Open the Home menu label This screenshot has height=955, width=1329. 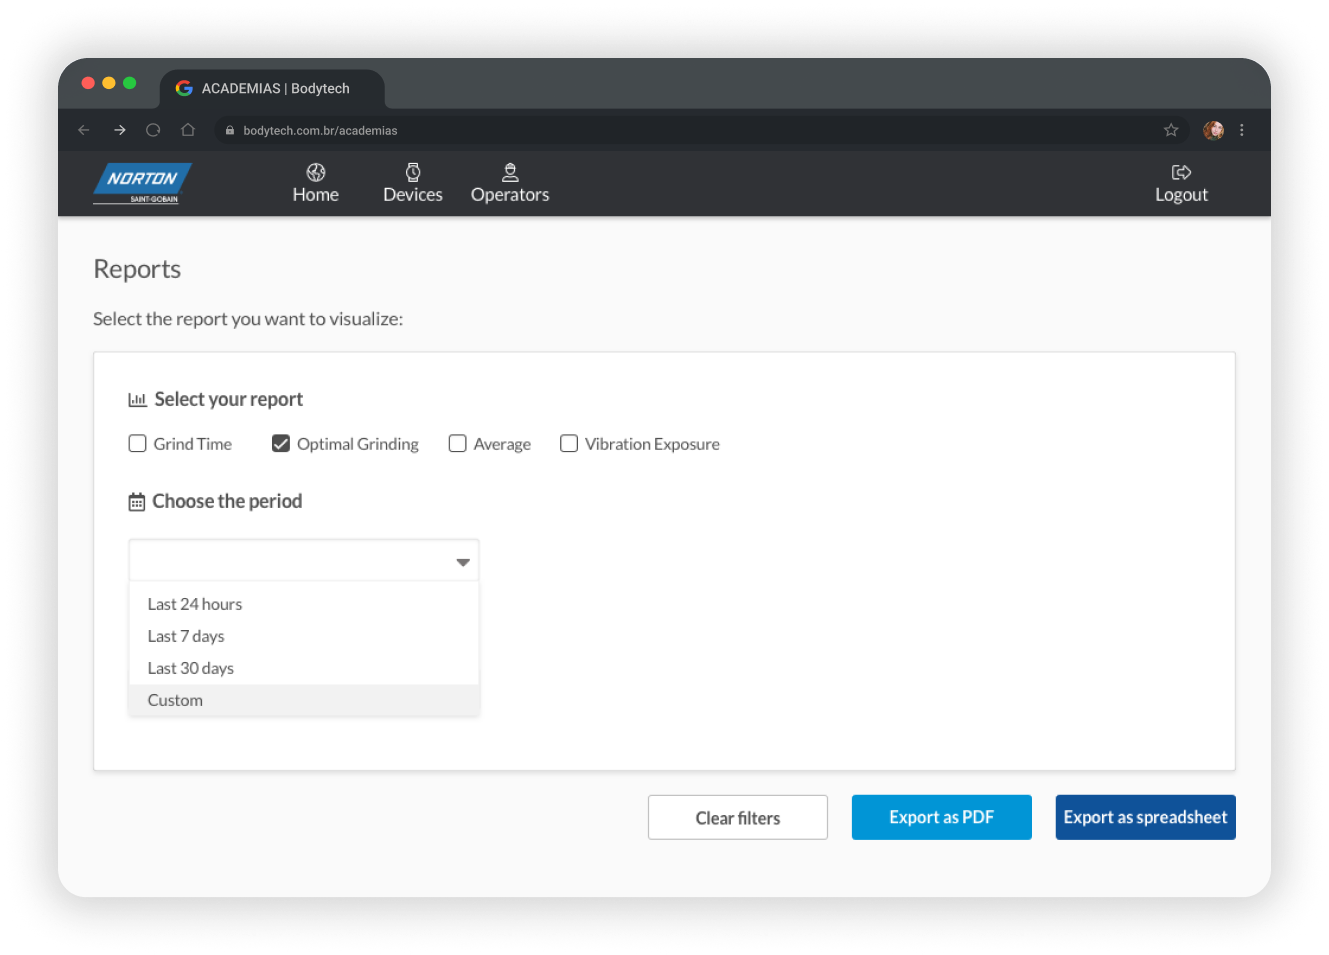pyautogui.click(x=316, y=195)
